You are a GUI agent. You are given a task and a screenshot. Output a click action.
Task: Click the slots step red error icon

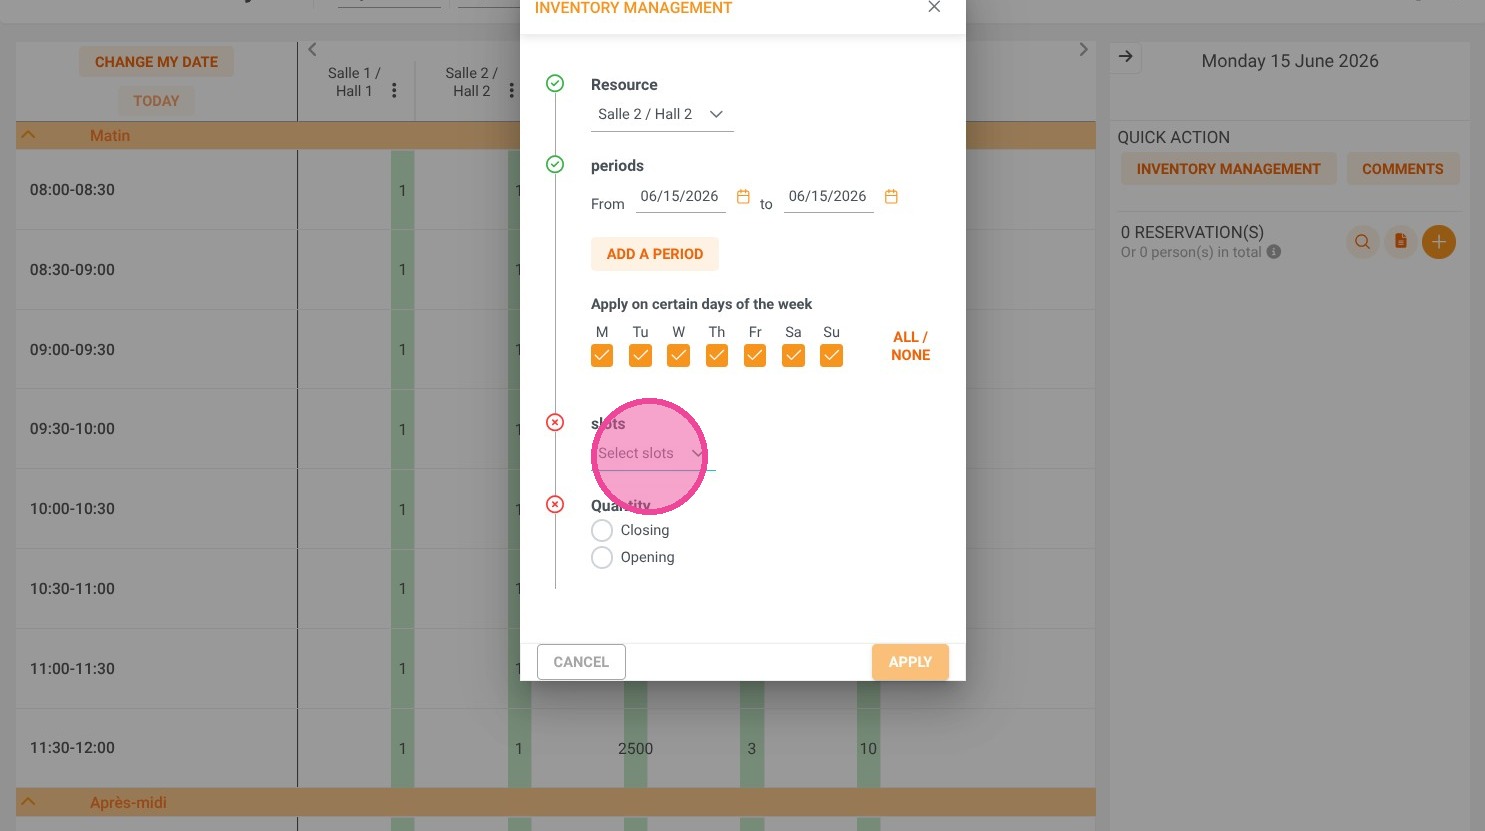(x=555, y=423)
